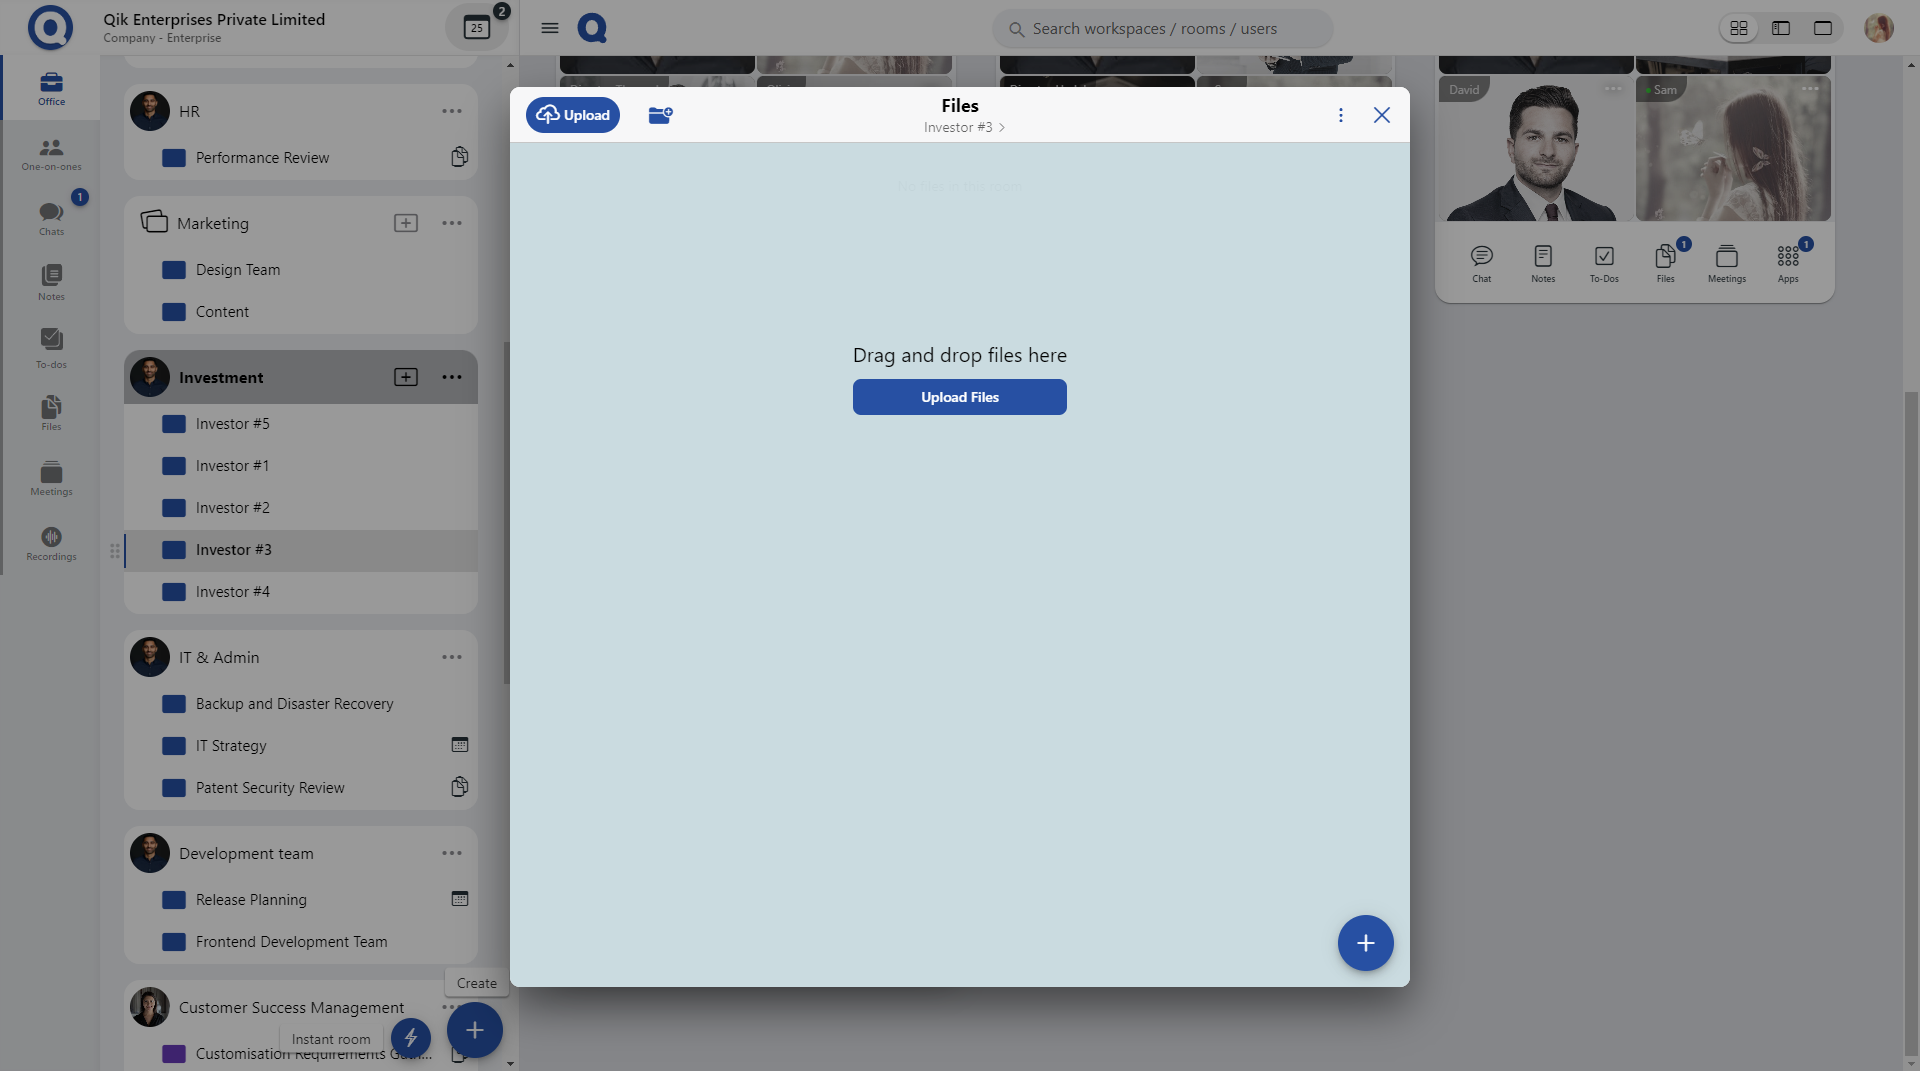Switch to the Office section
Viewport: 1920px width, 1071px height.
click(x=50, y=88)
